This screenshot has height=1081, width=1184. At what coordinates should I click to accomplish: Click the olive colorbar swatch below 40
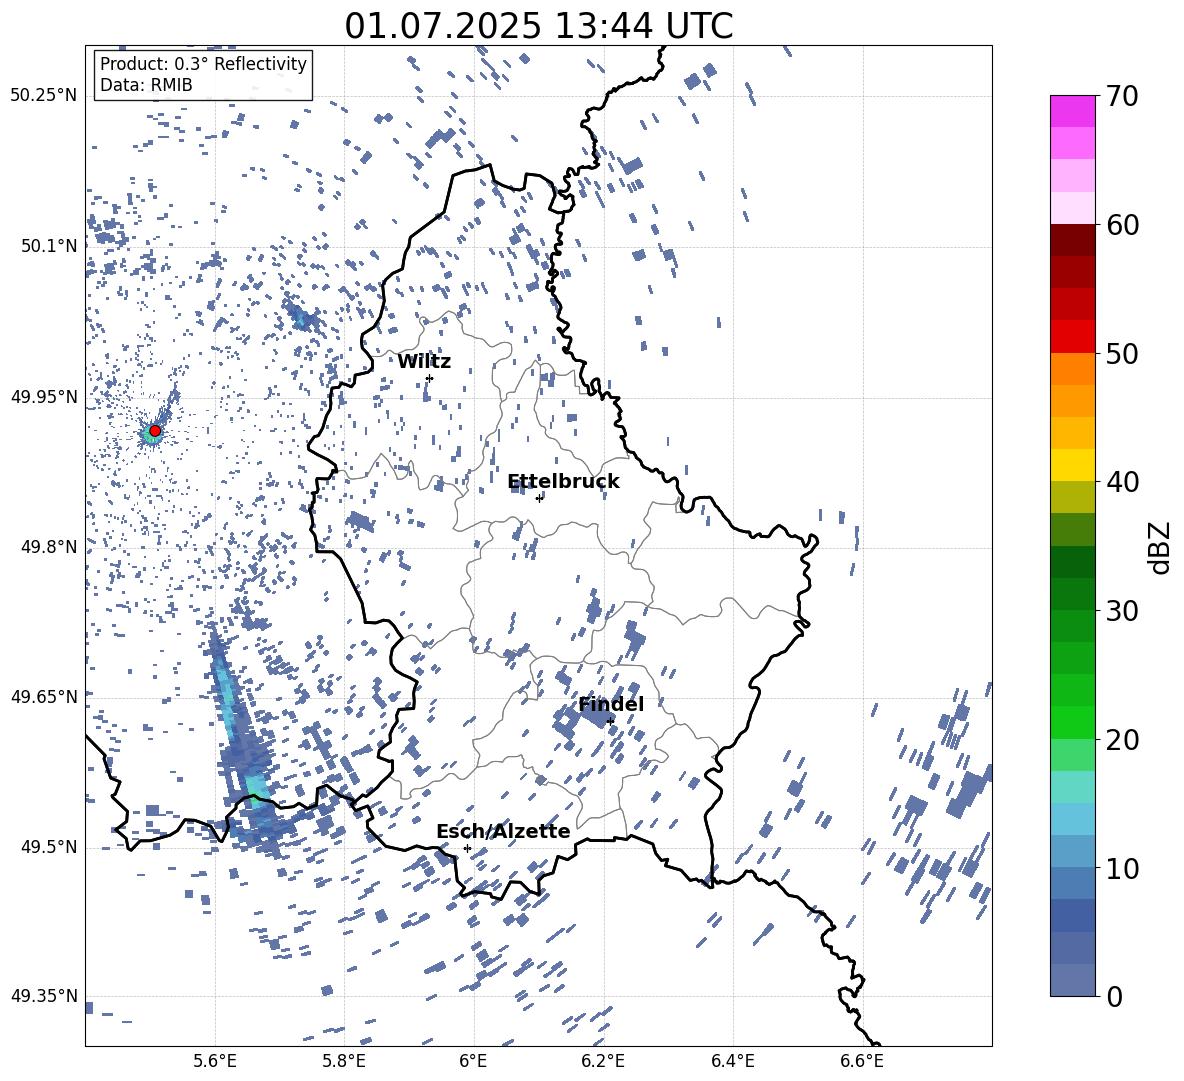tap(1072, 497)
